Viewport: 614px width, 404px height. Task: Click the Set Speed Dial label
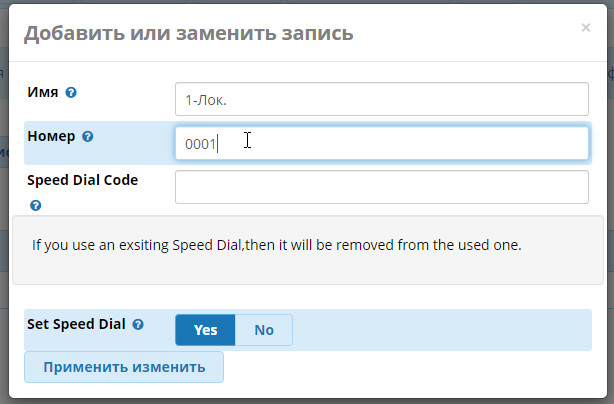(x=77, y=324)
